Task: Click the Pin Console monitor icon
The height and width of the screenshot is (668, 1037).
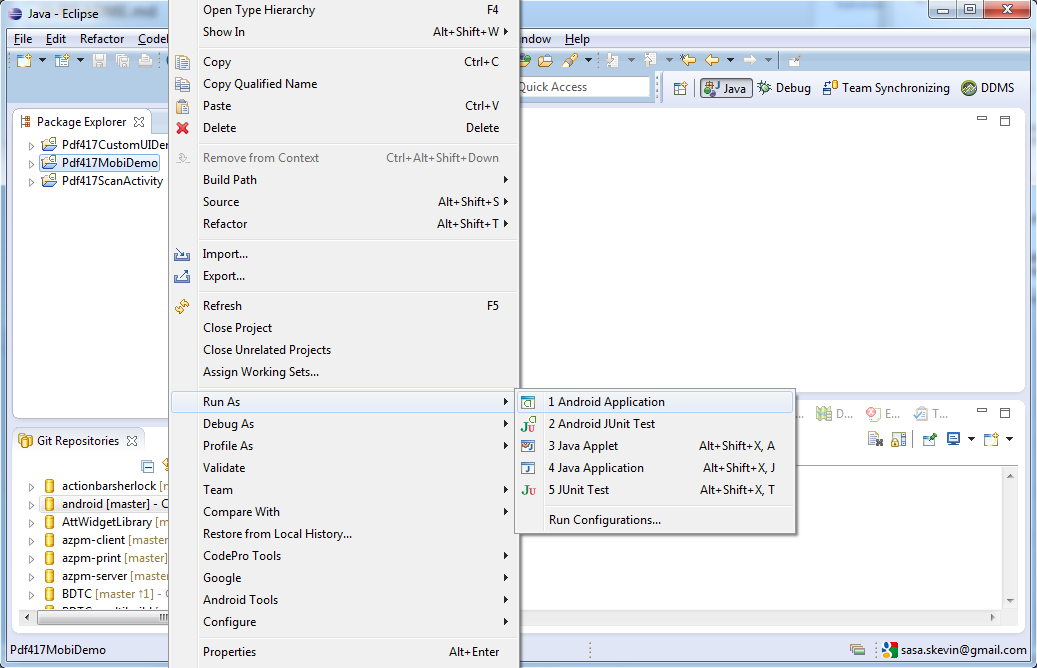Action: 929,439
